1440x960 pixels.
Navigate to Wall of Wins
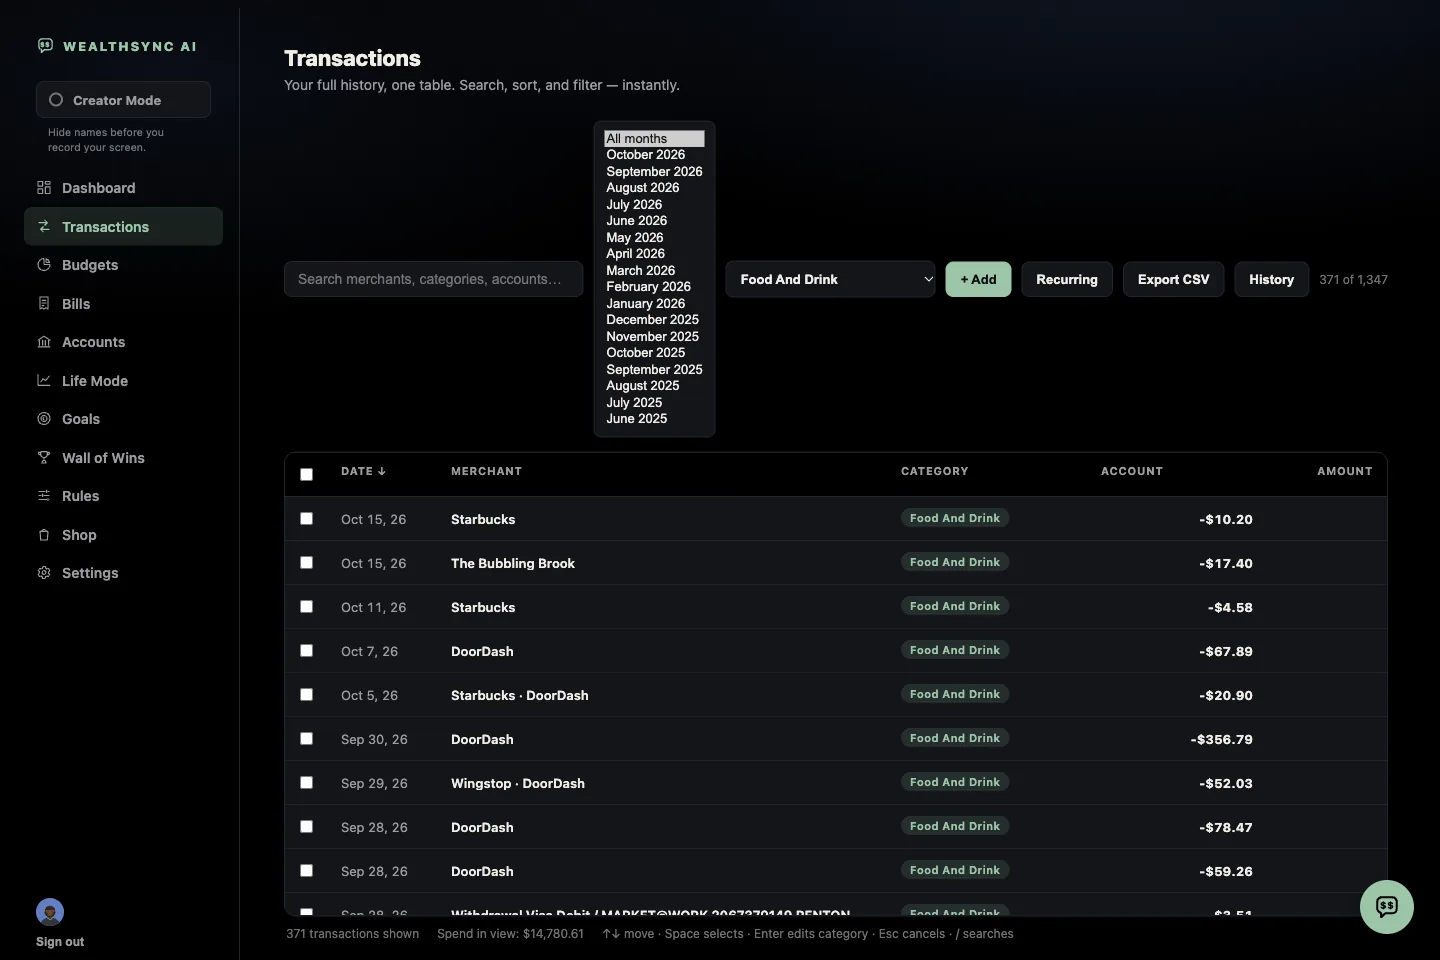coord(123,458)
